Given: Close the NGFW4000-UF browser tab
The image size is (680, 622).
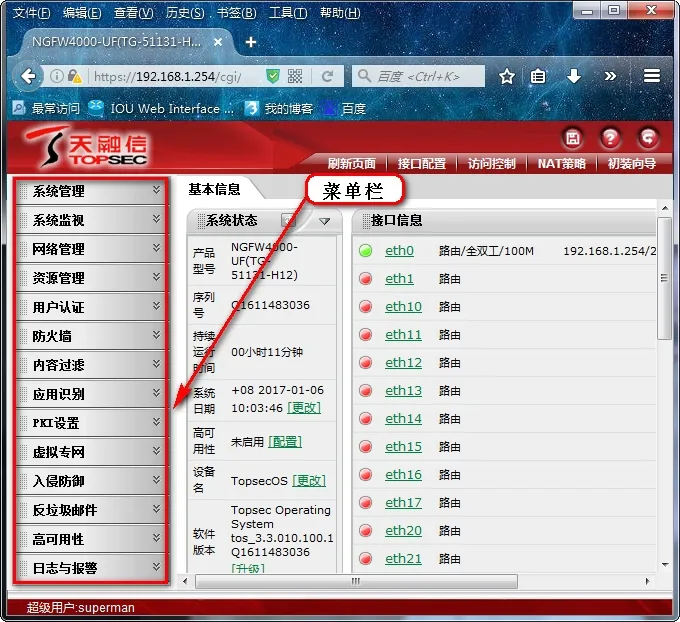Looking at the screenshot, I should [x=218, y=42].
